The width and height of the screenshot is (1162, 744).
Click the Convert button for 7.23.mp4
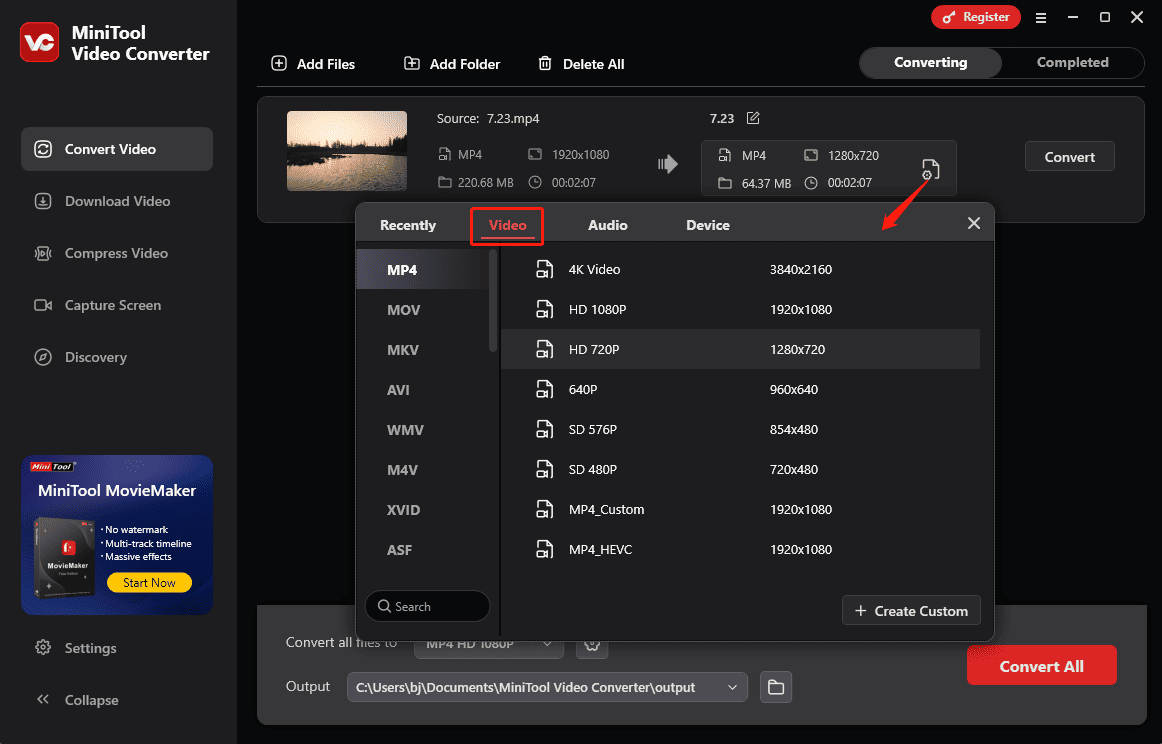(x=1069, y=156)
